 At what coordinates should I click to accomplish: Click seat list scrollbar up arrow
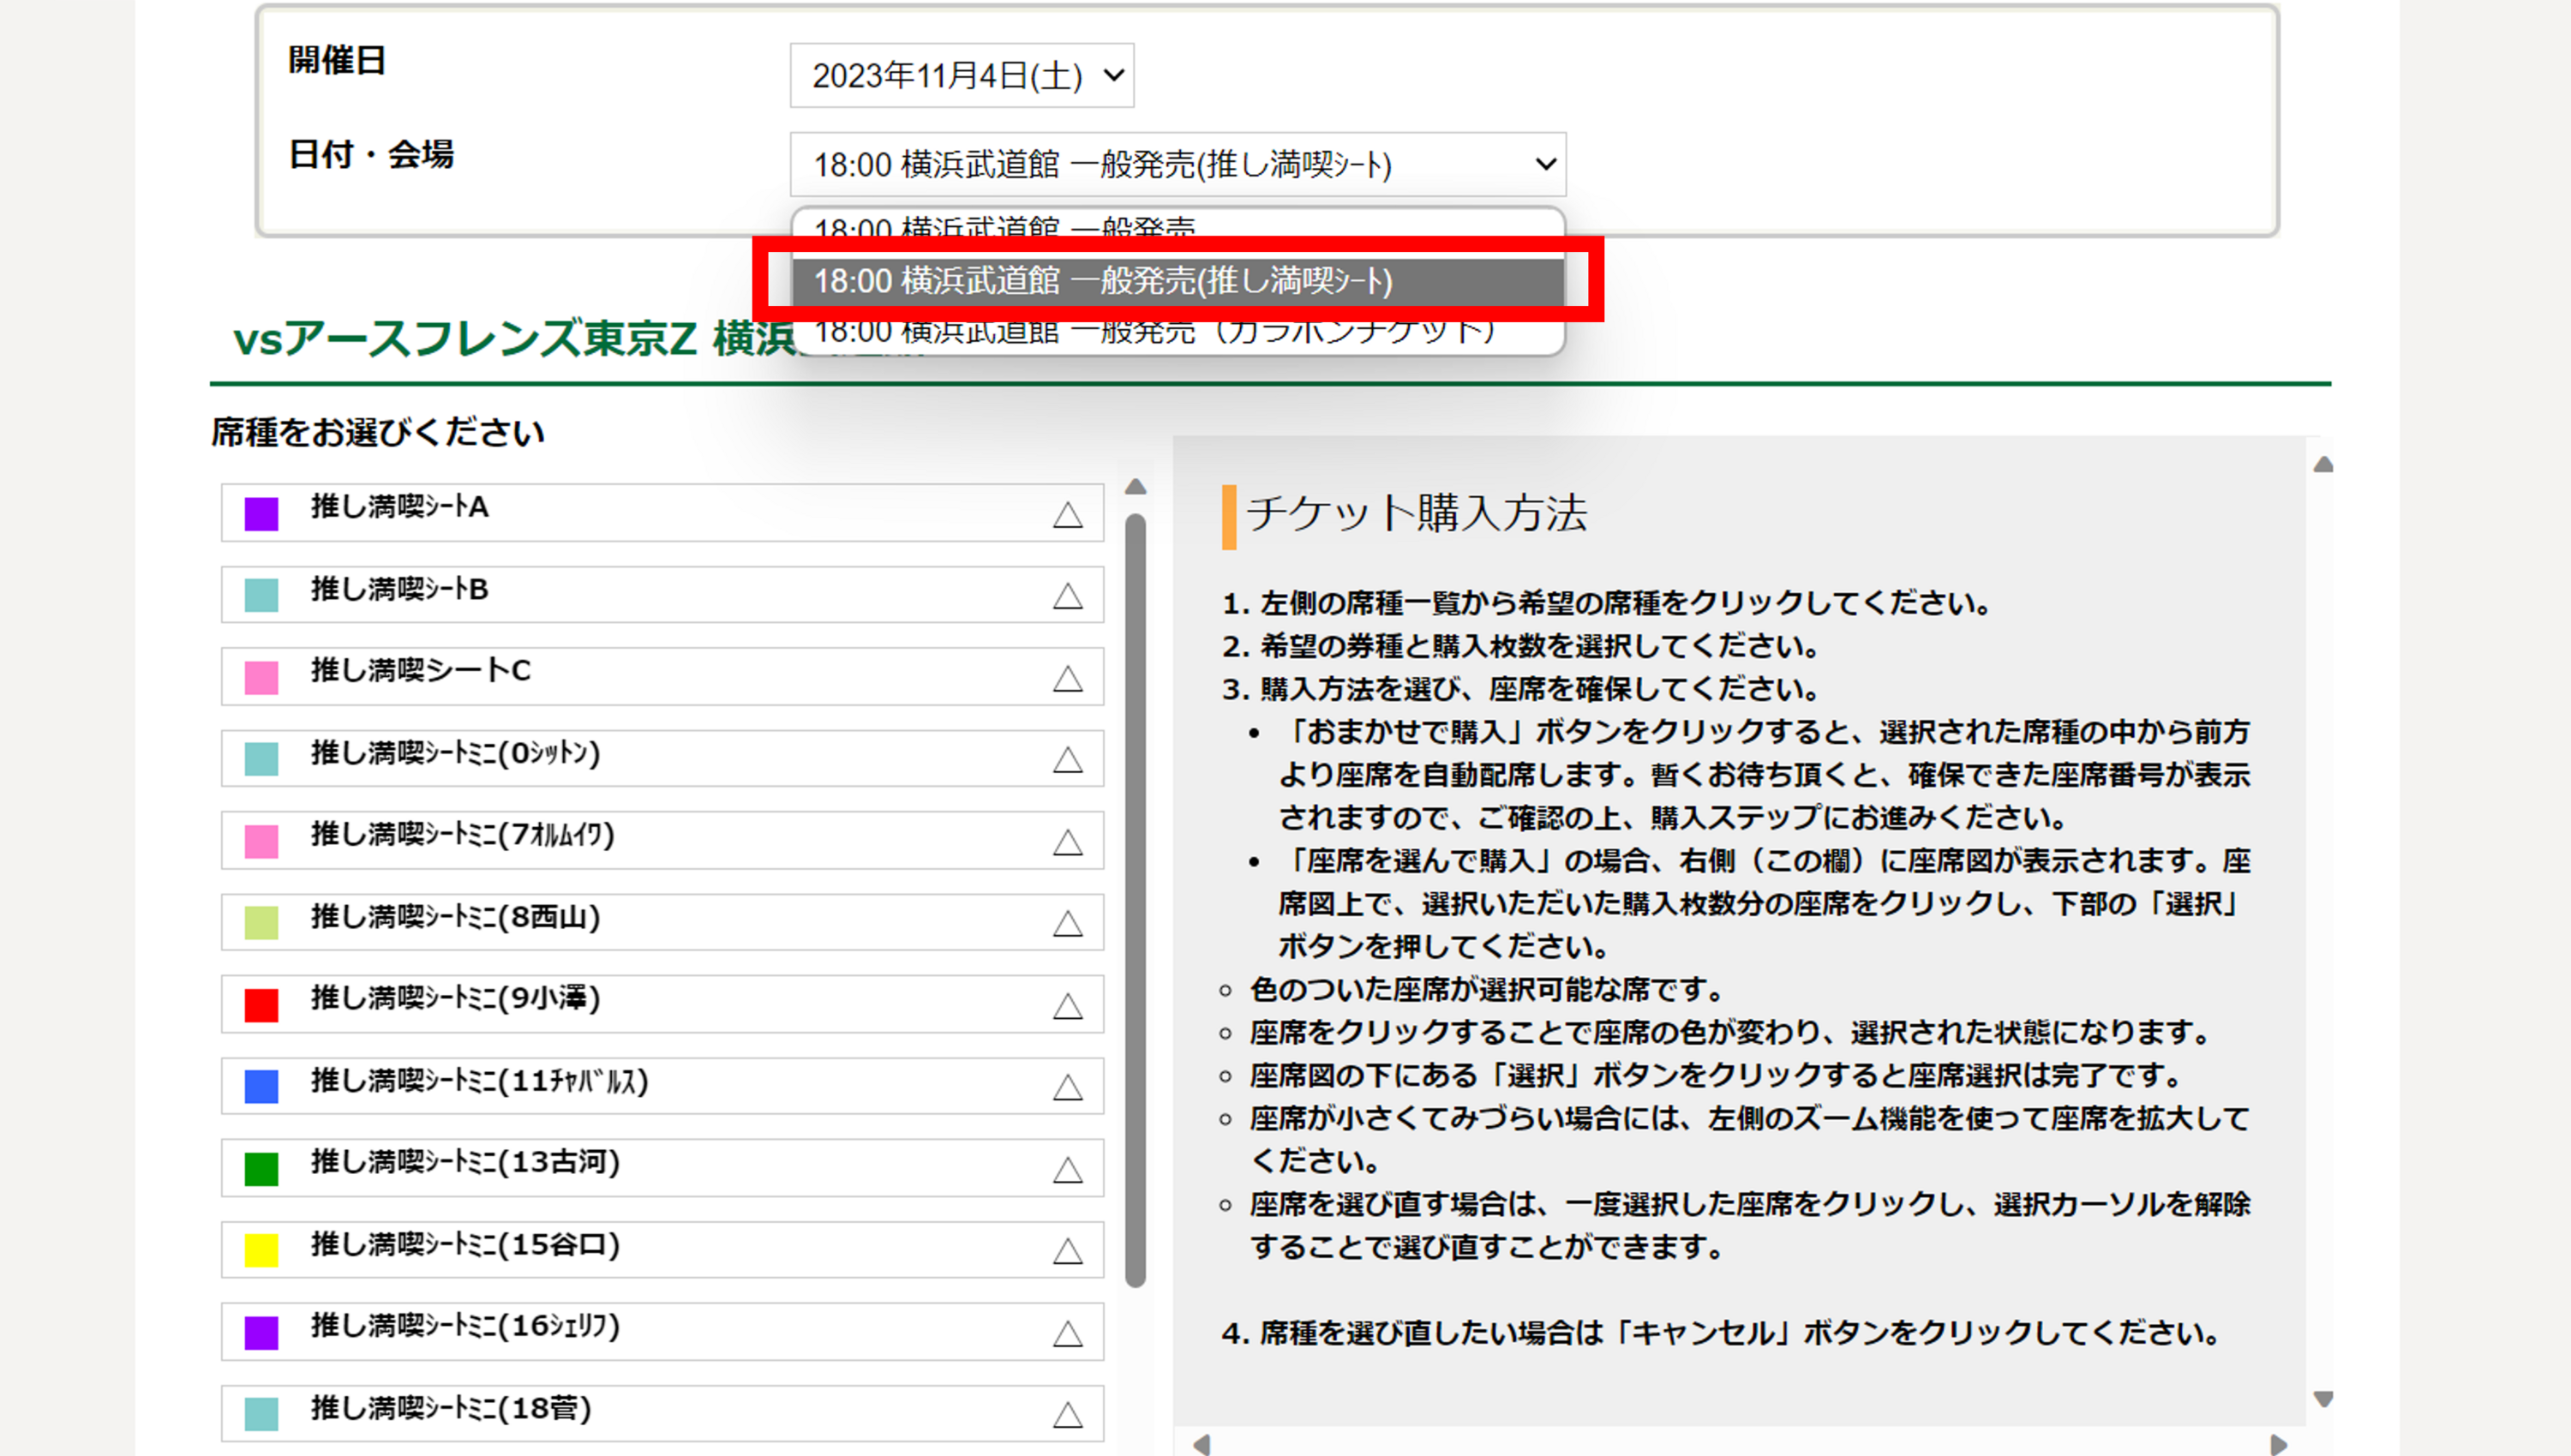click(x=1135, y=487)
